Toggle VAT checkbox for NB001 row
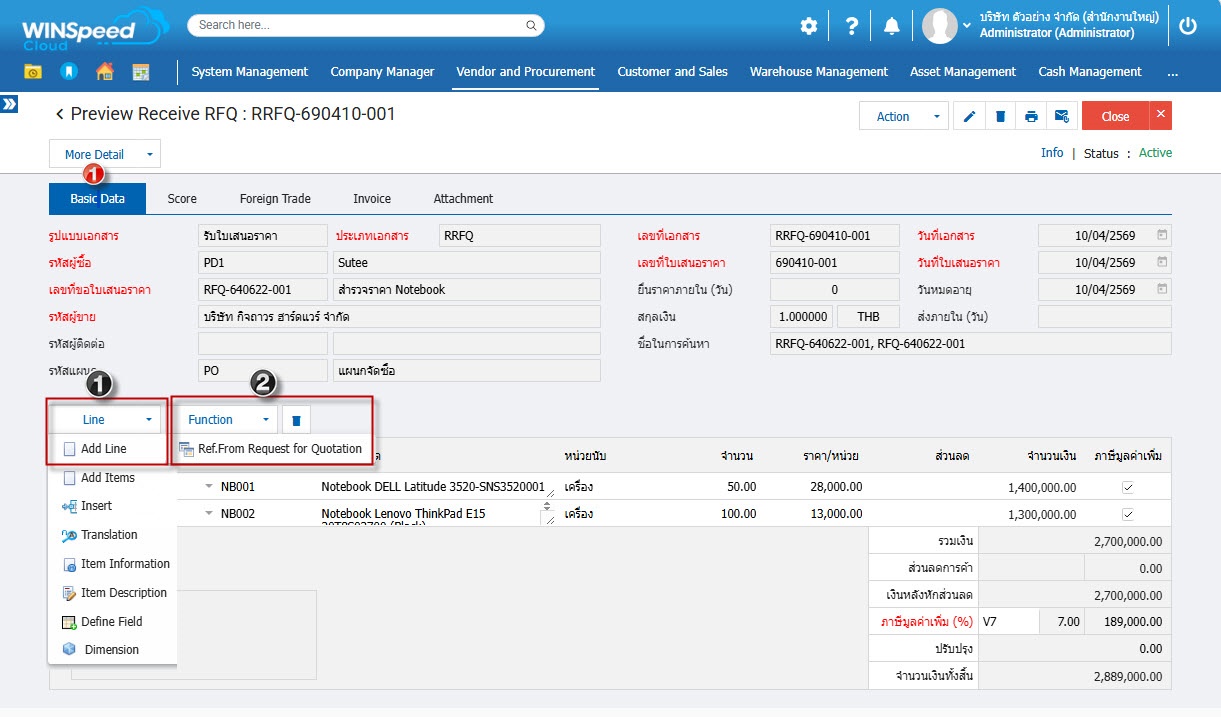This screenshot has height=717, width=1221. tap(1128, 487)
